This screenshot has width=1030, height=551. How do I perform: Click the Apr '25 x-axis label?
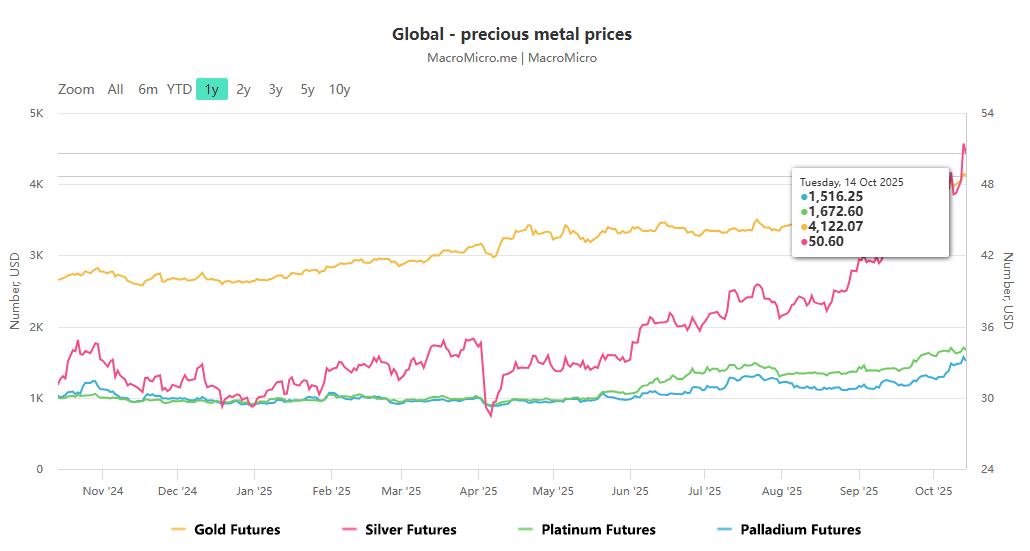pos(478,491)
